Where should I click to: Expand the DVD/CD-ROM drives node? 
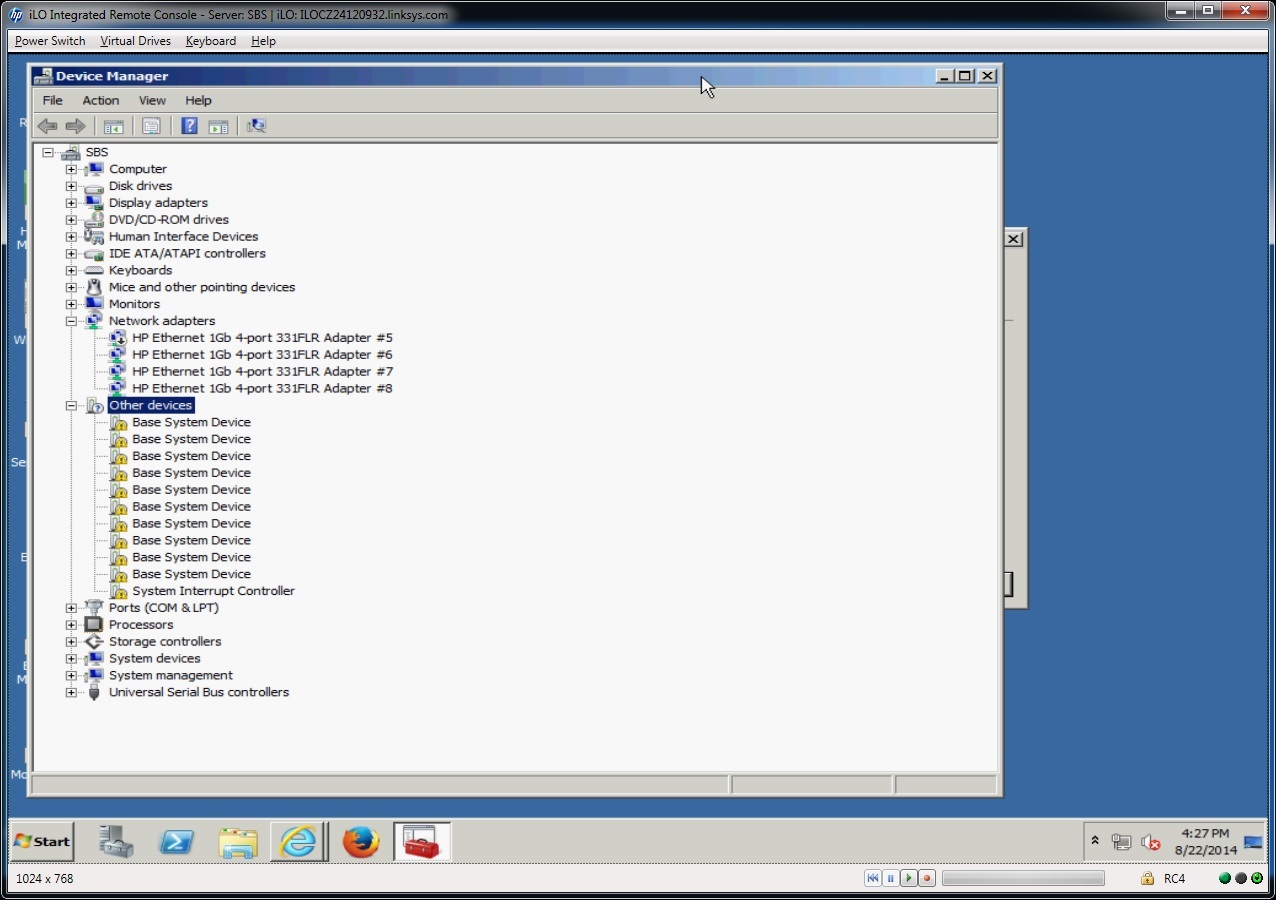click(x=71, y=220)
